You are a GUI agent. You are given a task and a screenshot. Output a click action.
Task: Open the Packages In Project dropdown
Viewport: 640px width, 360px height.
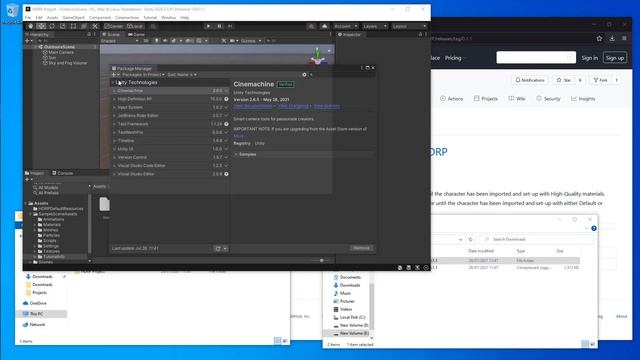tap(143, 75)
